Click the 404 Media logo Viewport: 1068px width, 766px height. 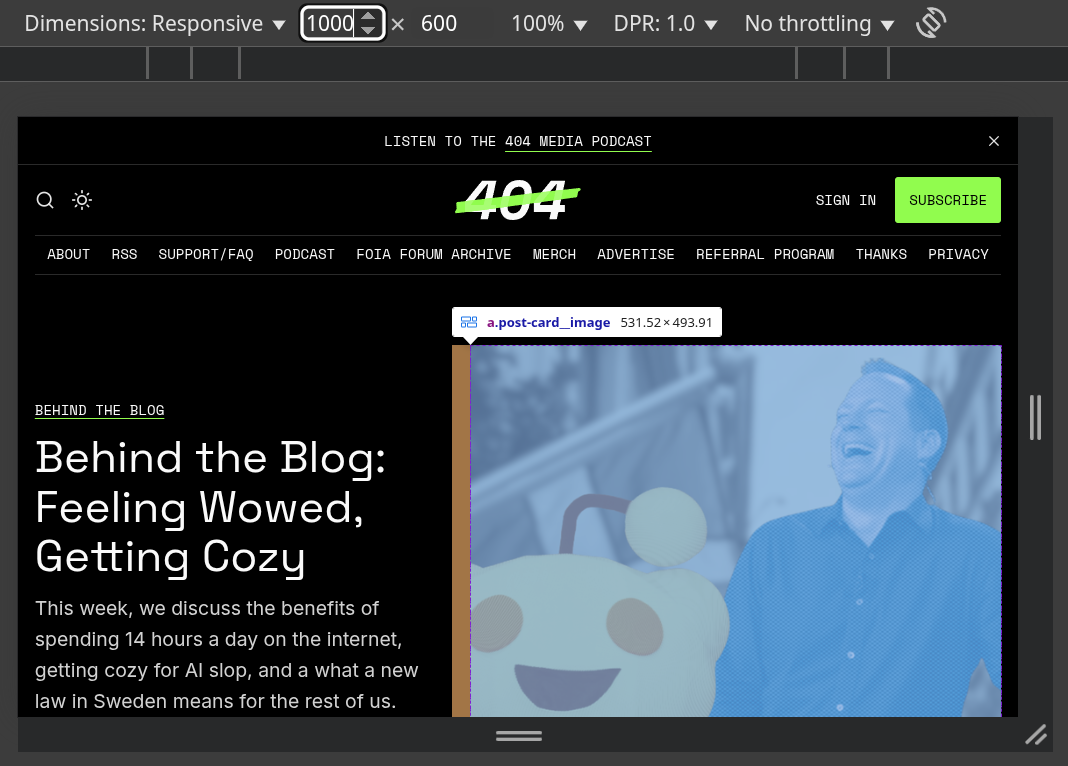pyautogui.click(x=517, y=200)
